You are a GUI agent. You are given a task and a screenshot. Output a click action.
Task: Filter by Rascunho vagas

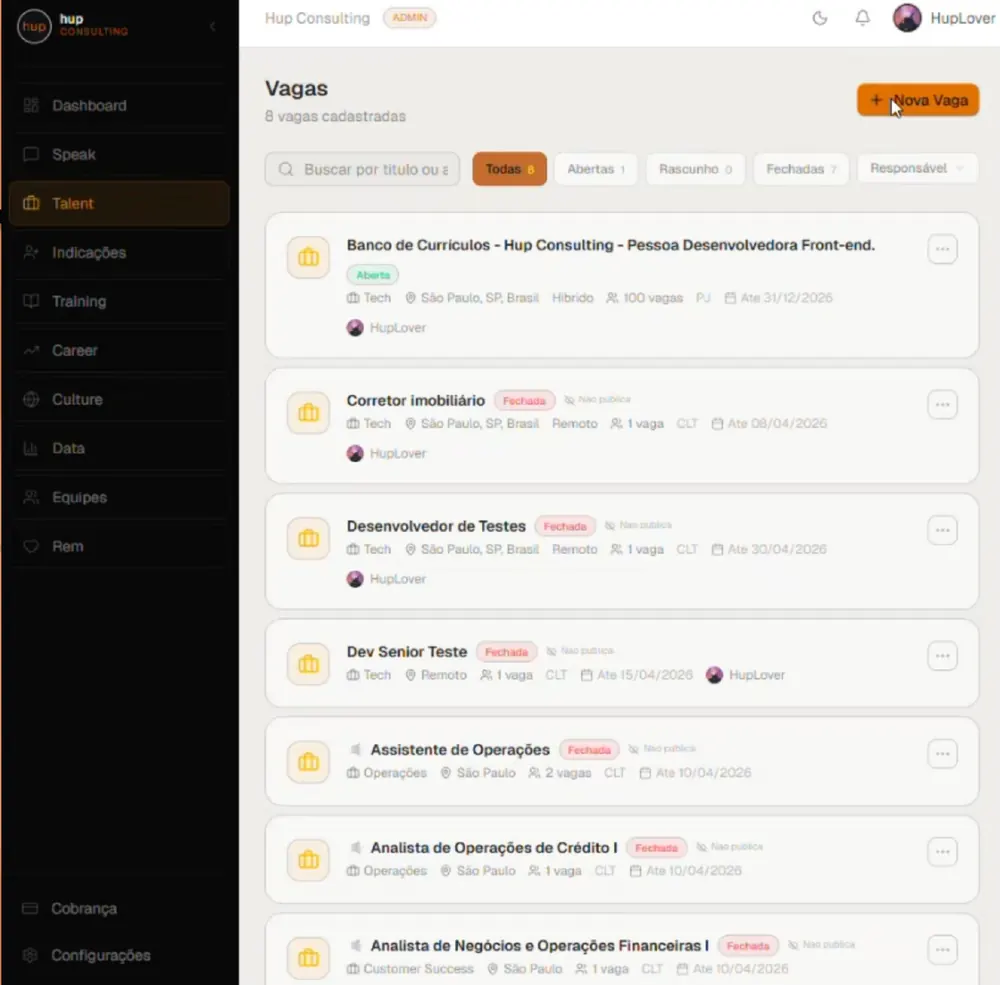695,169
